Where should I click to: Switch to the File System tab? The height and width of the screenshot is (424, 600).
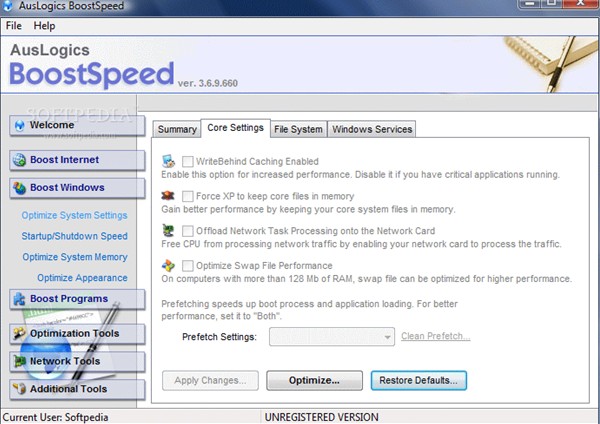point(298,129)
